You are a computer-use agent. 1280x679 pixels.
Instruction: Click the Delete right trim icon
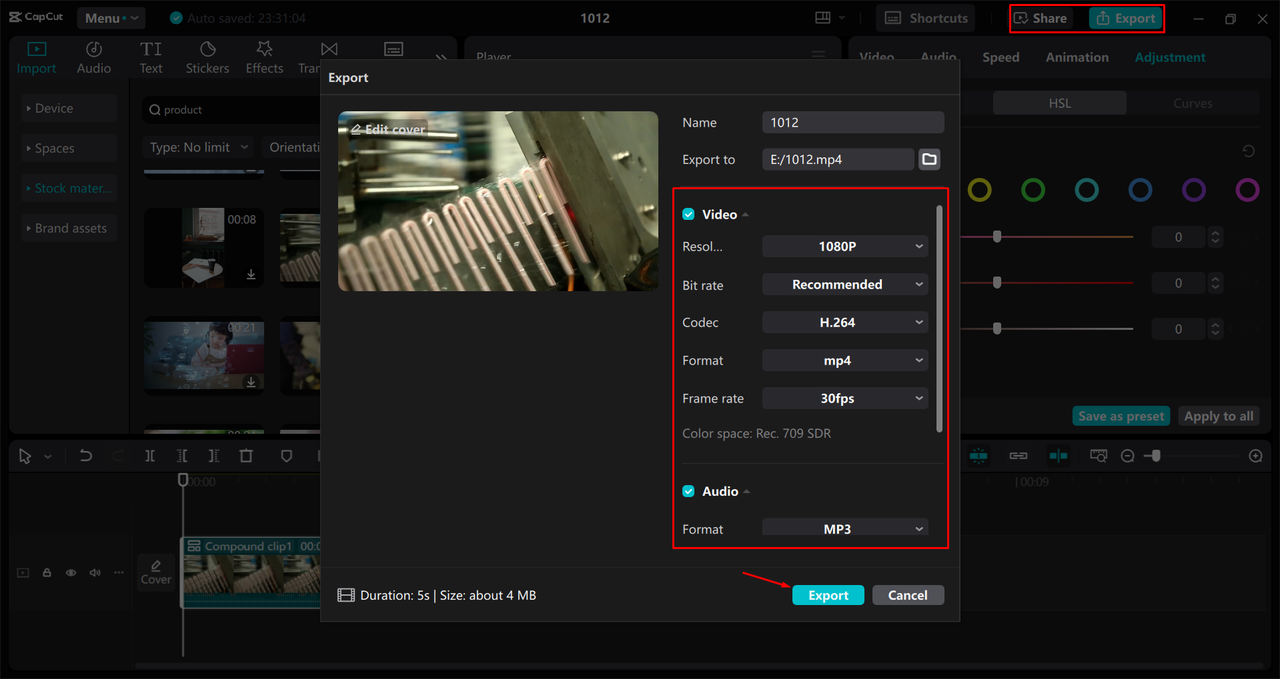(214, 456)
